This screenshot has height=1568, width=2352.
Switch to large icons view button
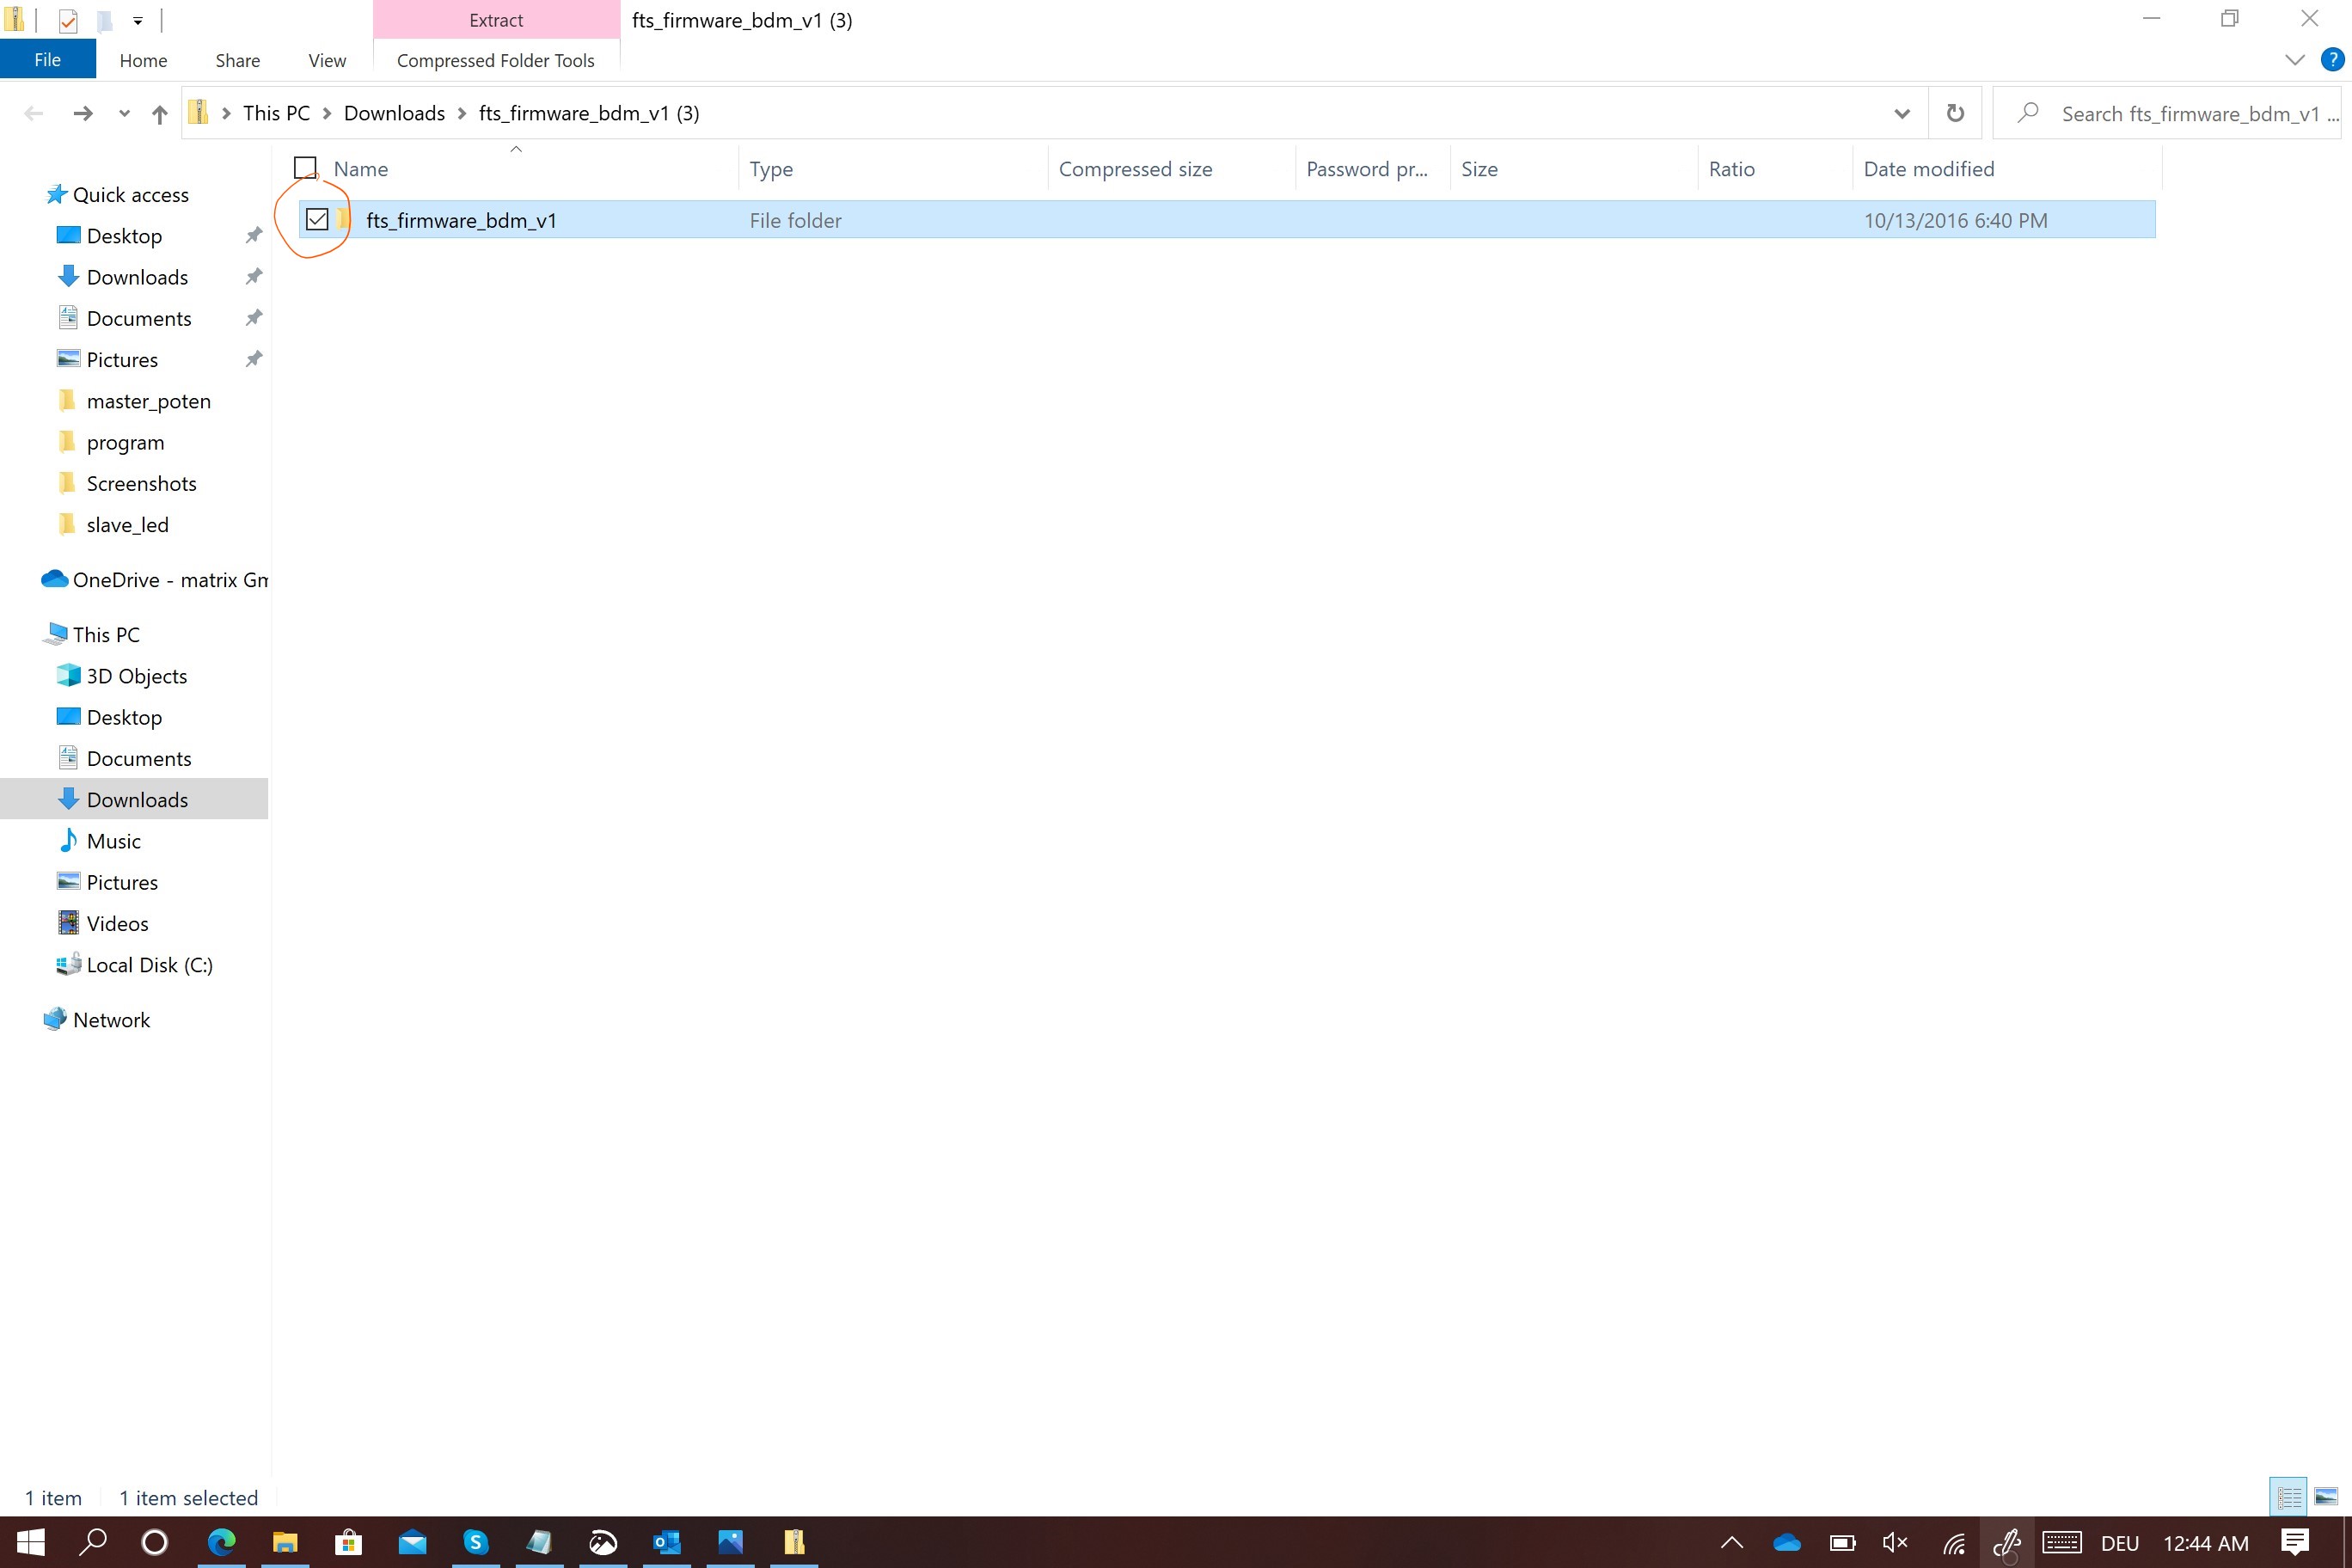2326,1497
